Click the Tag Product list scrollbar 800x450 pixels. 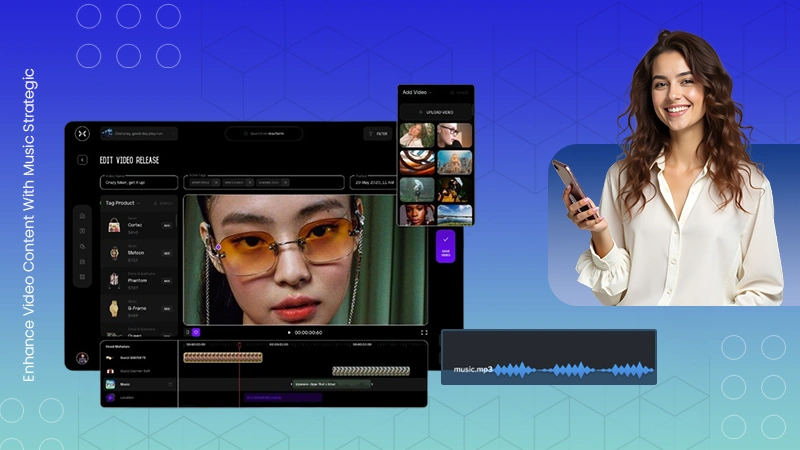[x=177, y=221]
